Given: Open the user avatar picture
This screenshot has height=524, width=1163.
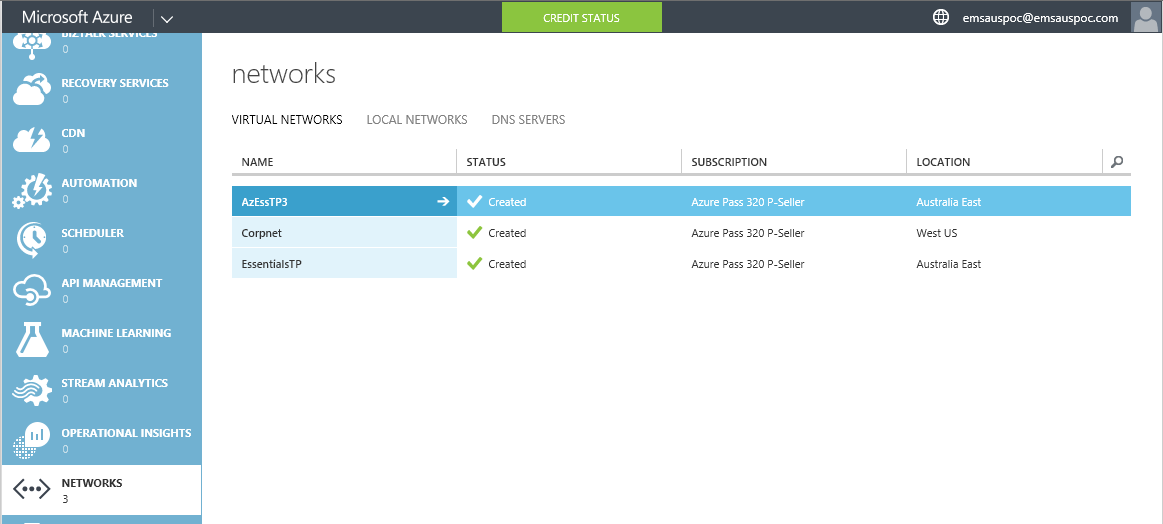Looking at the screenshot, I should 1146,17.
